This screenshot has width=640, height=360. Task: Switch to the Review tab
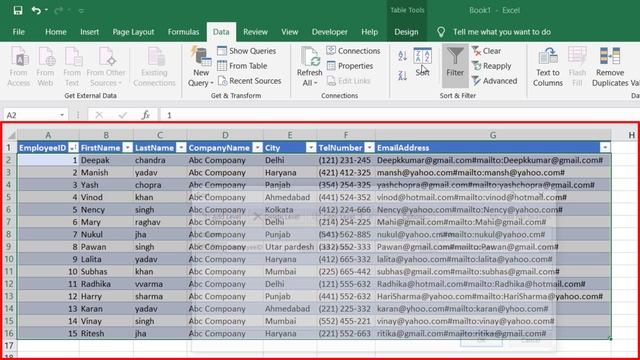(x=255, y=32)
